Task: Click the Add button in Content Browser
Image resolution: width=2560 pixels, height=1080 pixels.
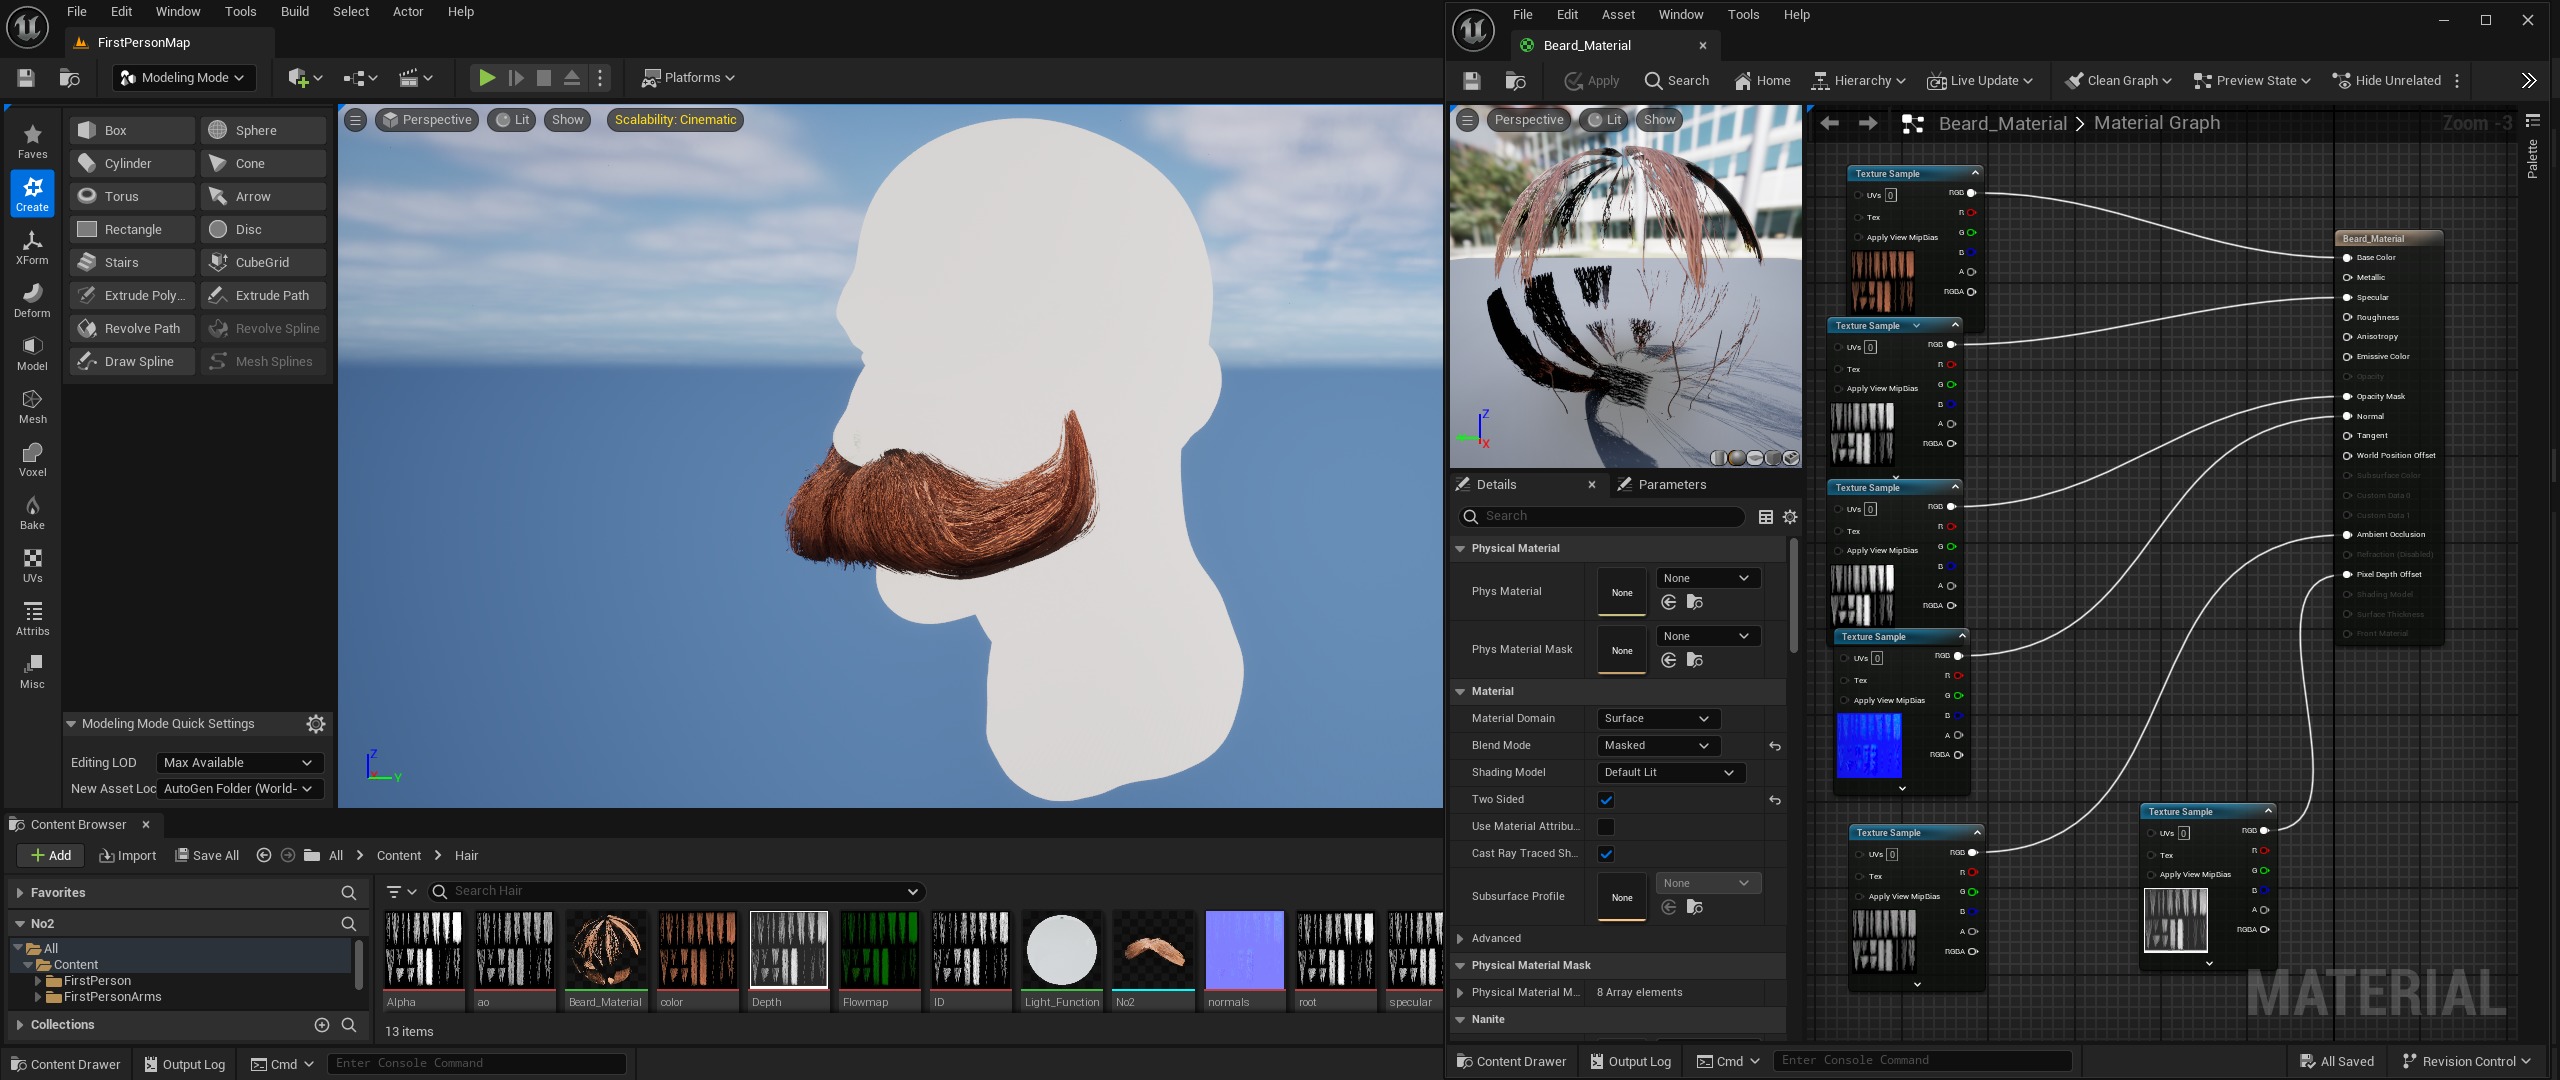Action: 50,855
